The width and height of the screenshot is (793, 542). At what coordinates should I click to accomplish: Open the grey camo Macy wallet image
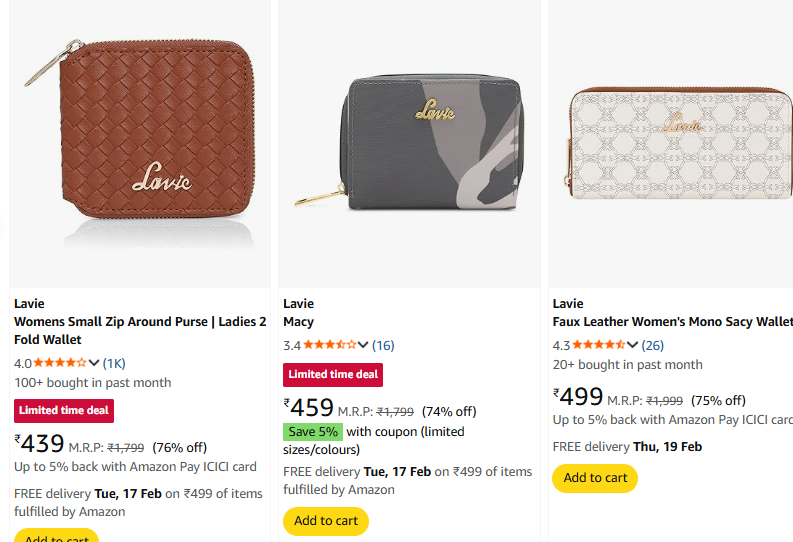point(409,143)
